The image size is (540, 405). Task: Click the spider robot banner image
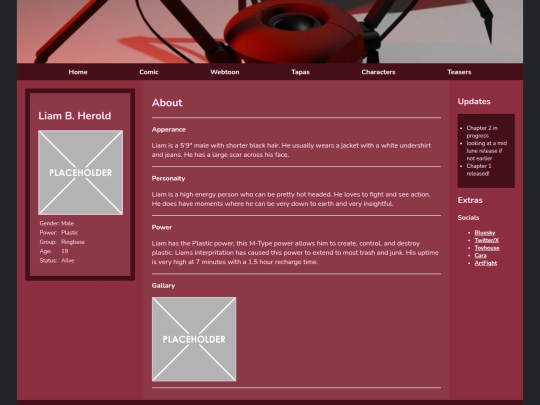click(x=270, y=31)
